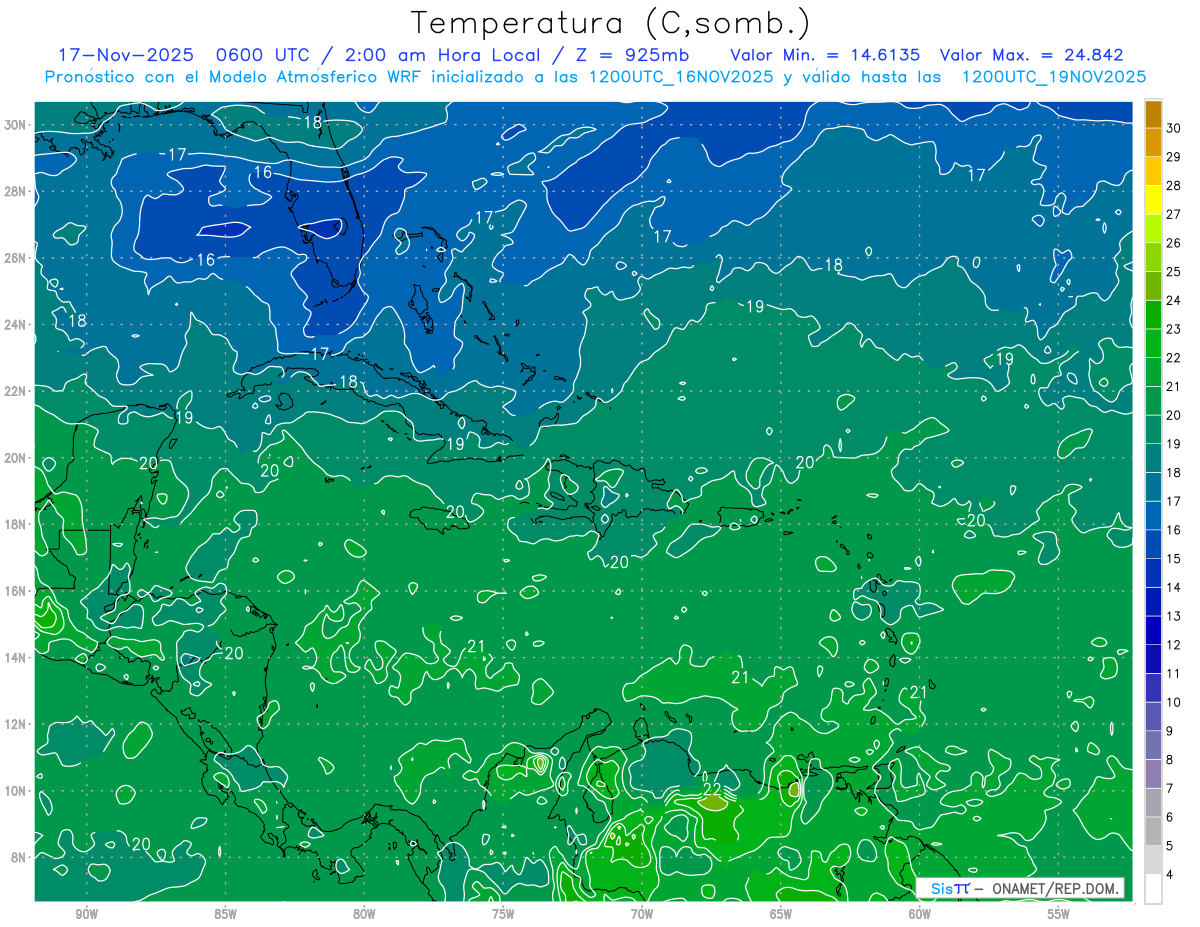Click the color scale label "30"
The width and height of the screenshot is (1200, 927).
pos(1173,127)
